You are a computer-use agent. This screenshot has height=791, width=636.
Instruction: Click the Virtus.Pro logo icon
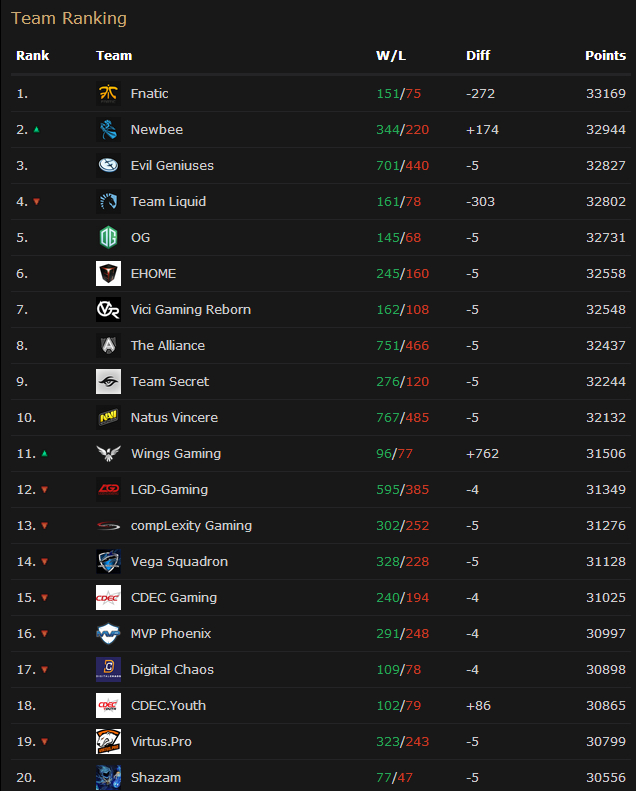(109, 742)
